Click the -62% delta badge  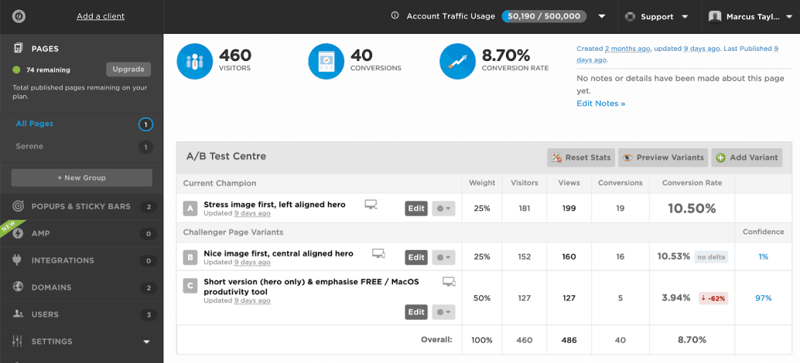713,298
